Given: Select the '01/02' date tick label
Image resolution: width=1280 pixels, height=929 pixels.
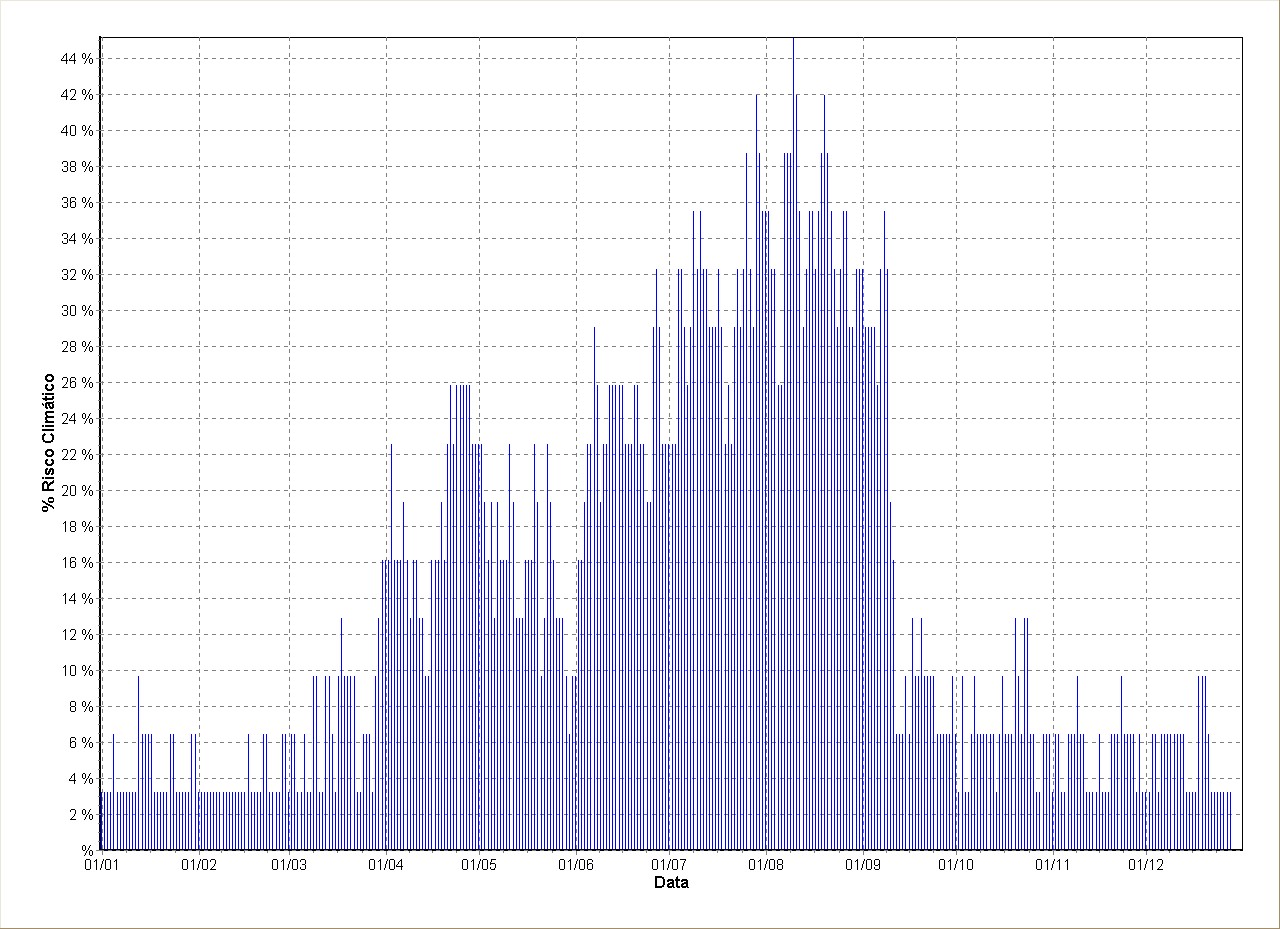Looking at the screenshot, I should (199, 865).
